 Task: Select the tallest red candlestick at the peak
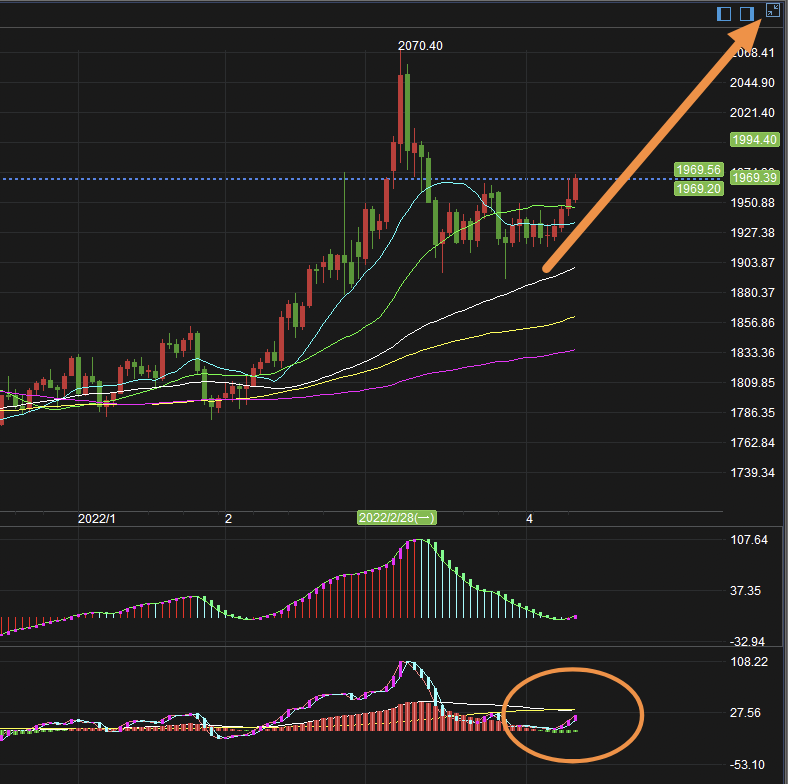click(401, 108)
